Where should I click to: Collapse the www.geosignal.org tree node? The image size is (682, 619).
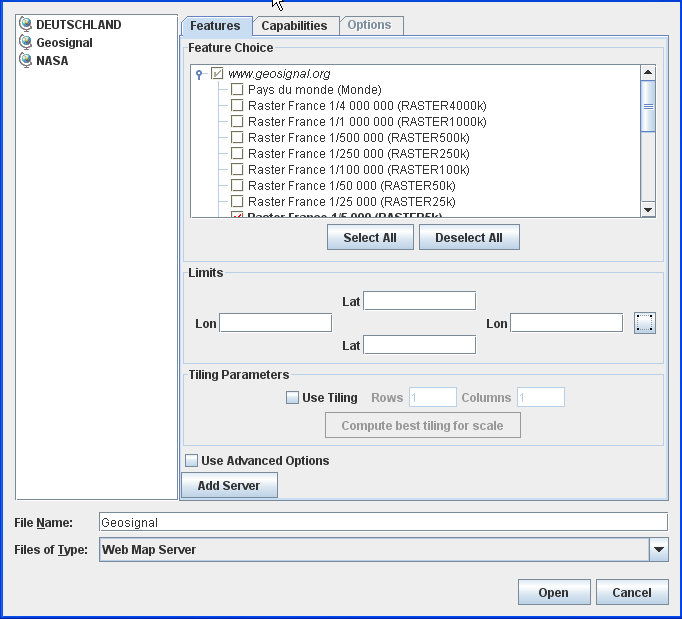[201, 74]
